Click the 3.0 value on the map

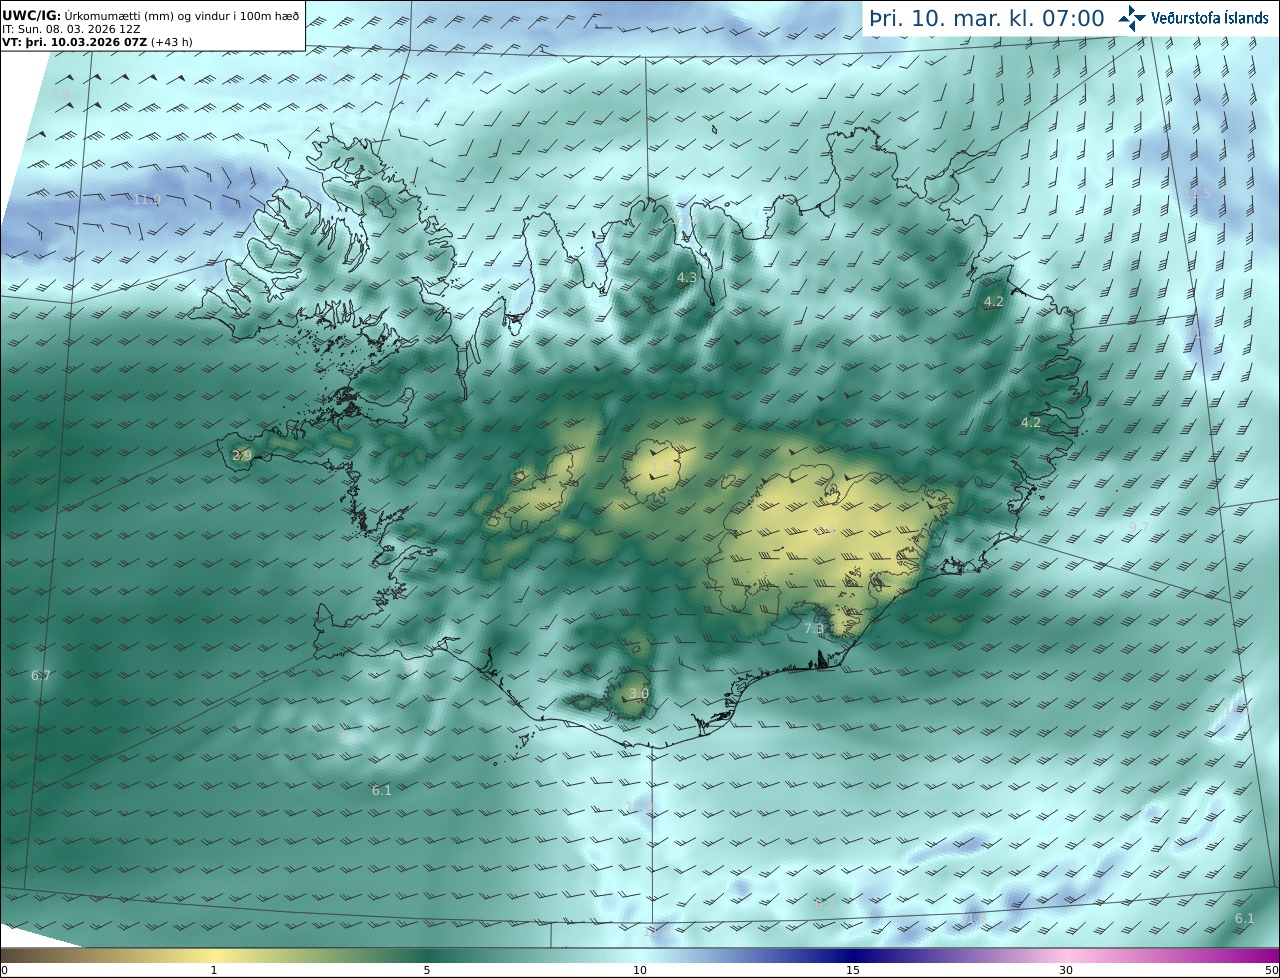(639, 693)
